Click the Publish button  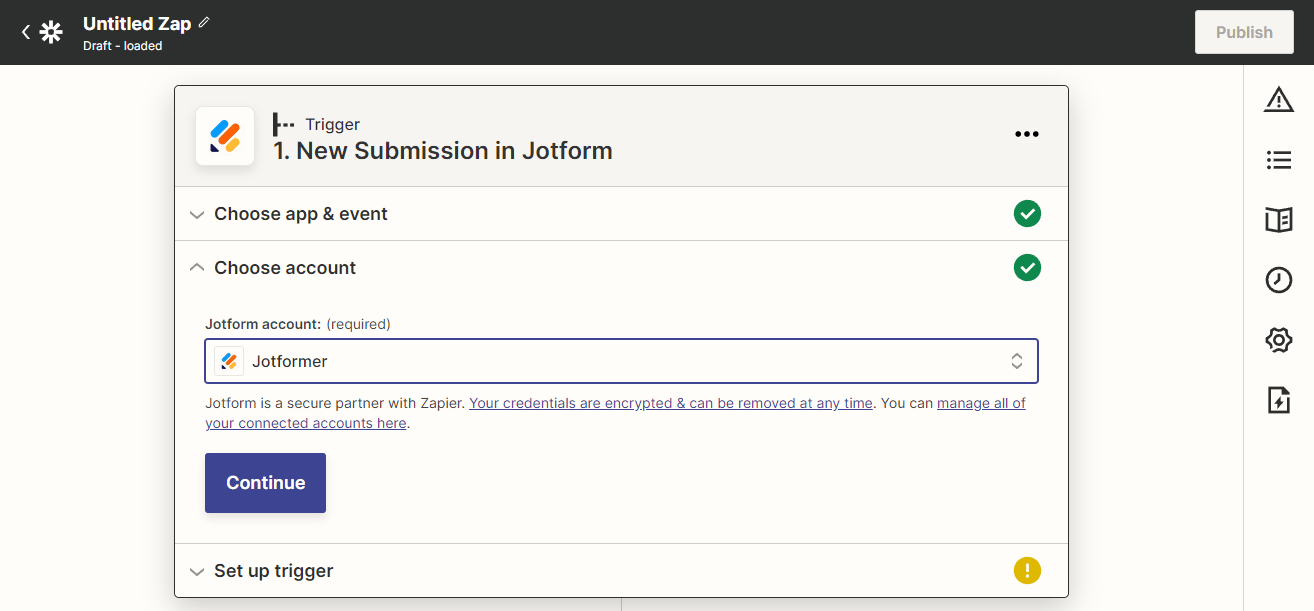click(1243, 32)
